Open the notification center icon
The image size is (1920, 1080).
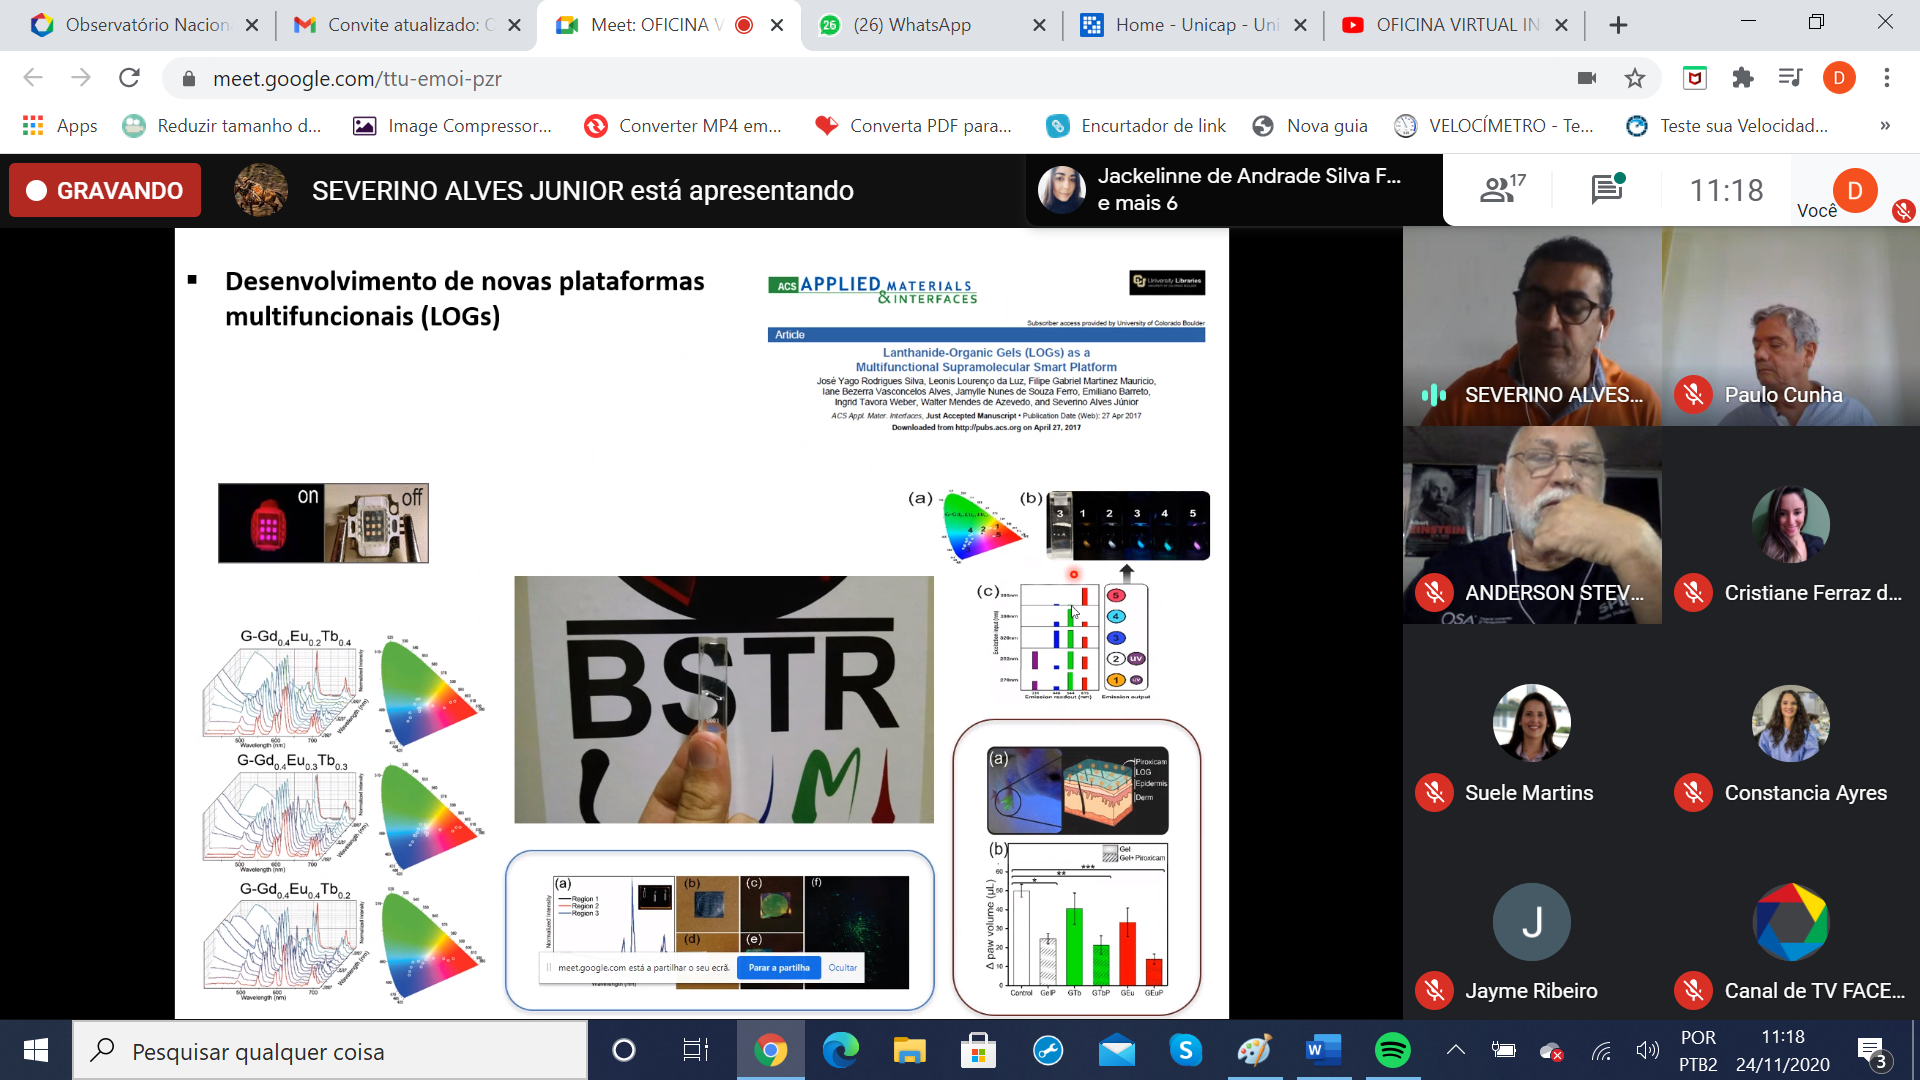(x=1873, y=1052)
